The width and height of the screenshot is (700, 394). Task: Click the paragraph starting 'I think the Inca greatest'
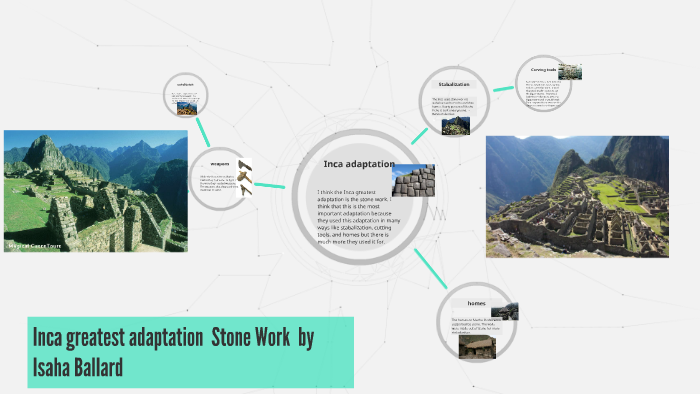tap(359, 217)
